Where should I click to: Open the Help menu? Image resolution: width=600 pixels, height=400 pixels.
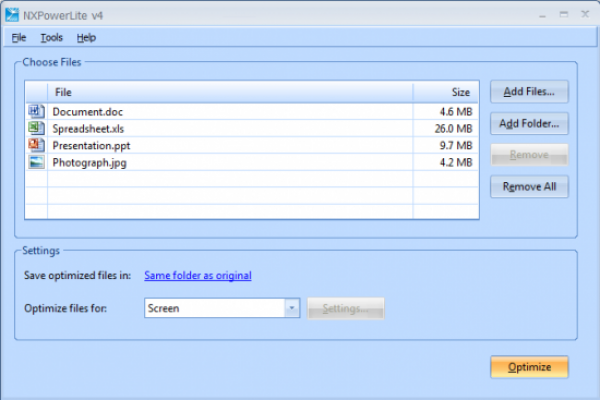86,38
